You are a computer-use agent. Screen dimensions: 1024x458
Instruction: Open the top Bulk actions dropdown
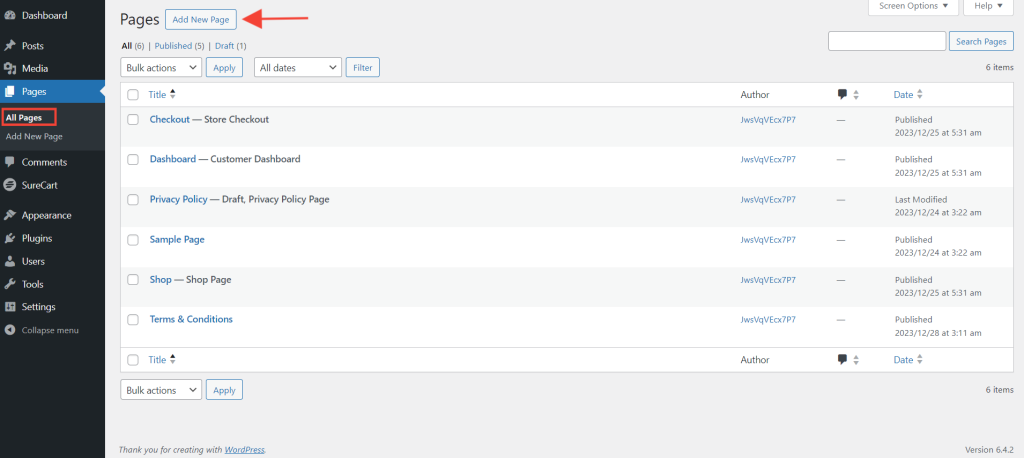(160, 67)
